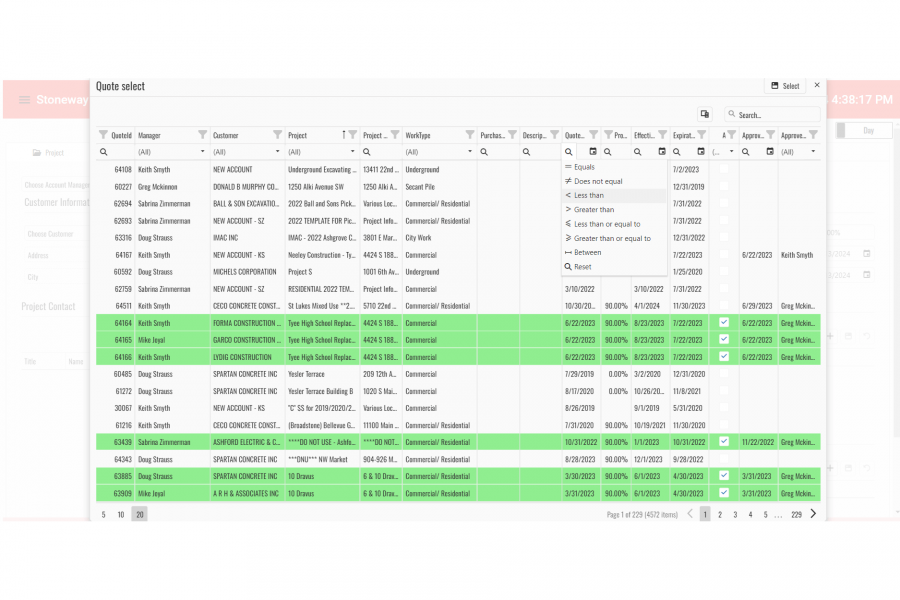900x600 pixels.
Task: Click filter operator magnifier in Purchas... column
Action: (484, 152)
